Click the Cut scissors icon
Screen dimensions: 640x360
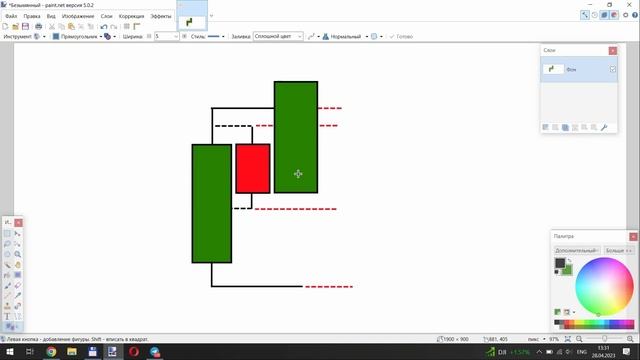52,27
